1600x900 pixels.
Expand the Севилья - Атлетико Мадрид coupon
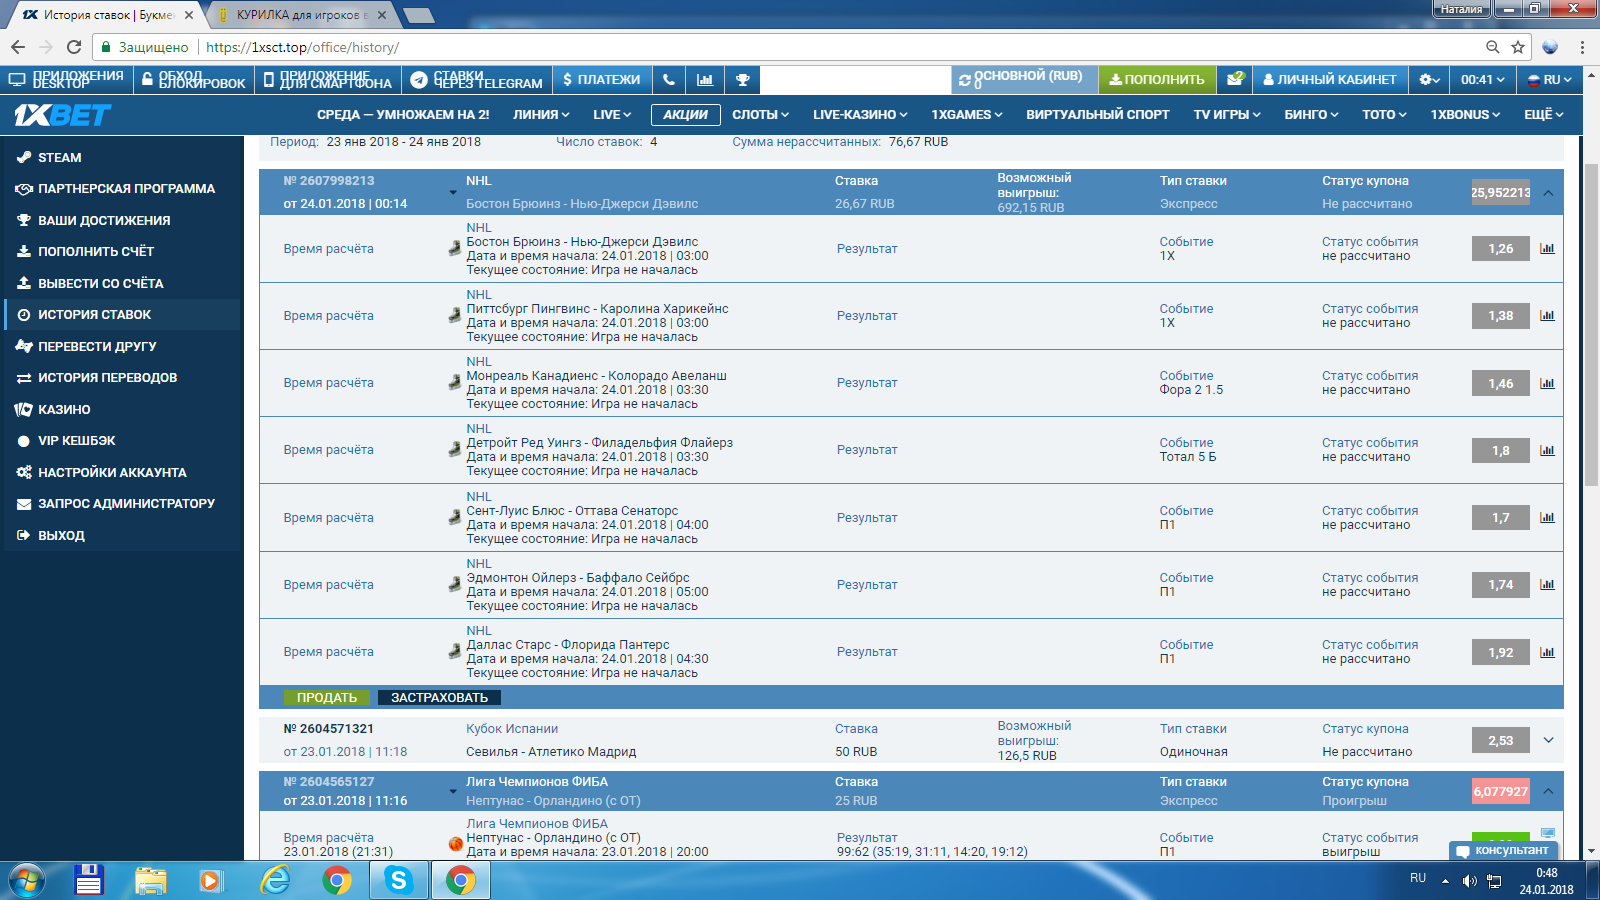pos(1548,741)
